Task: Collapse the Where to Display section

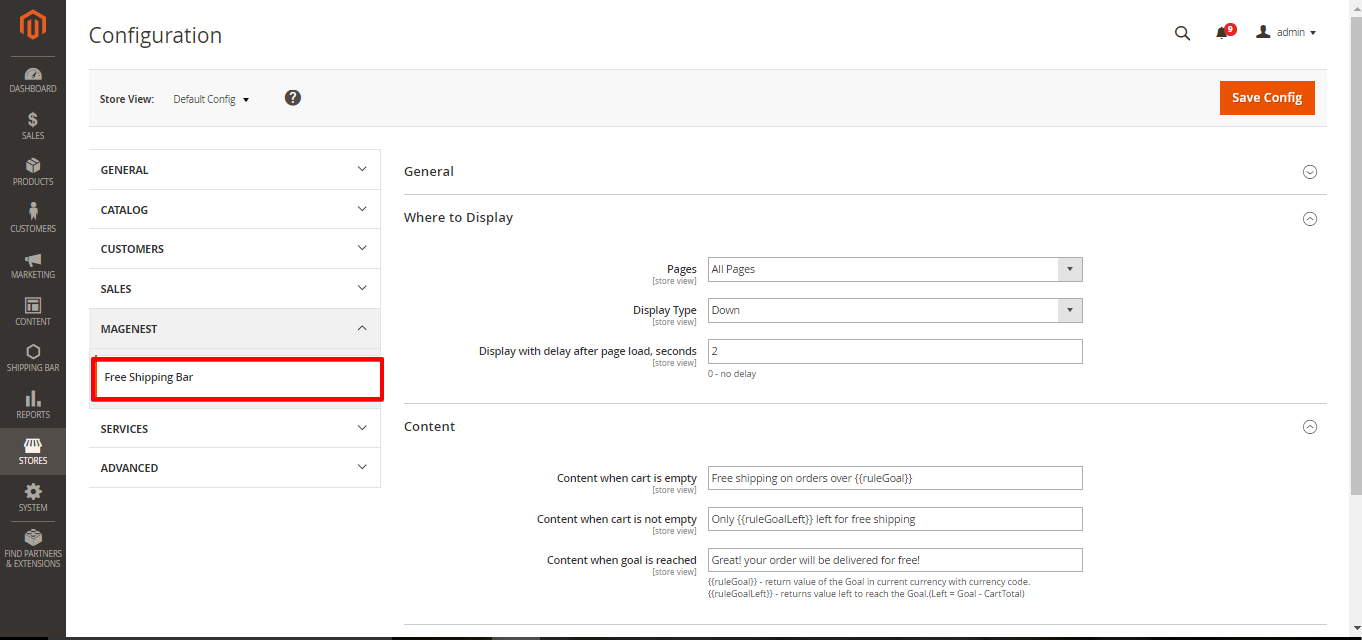Action: (1309, 218)
